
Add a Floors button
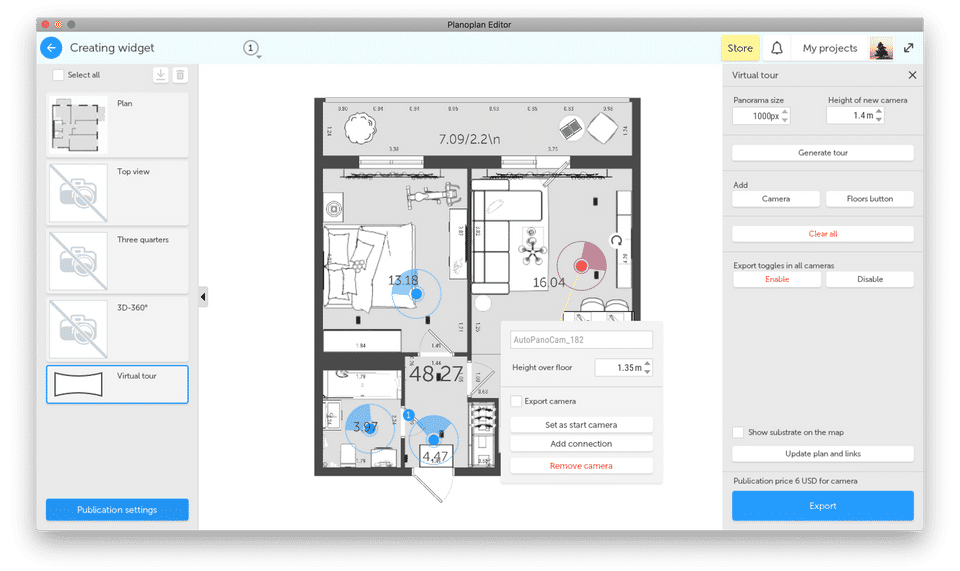869,198
